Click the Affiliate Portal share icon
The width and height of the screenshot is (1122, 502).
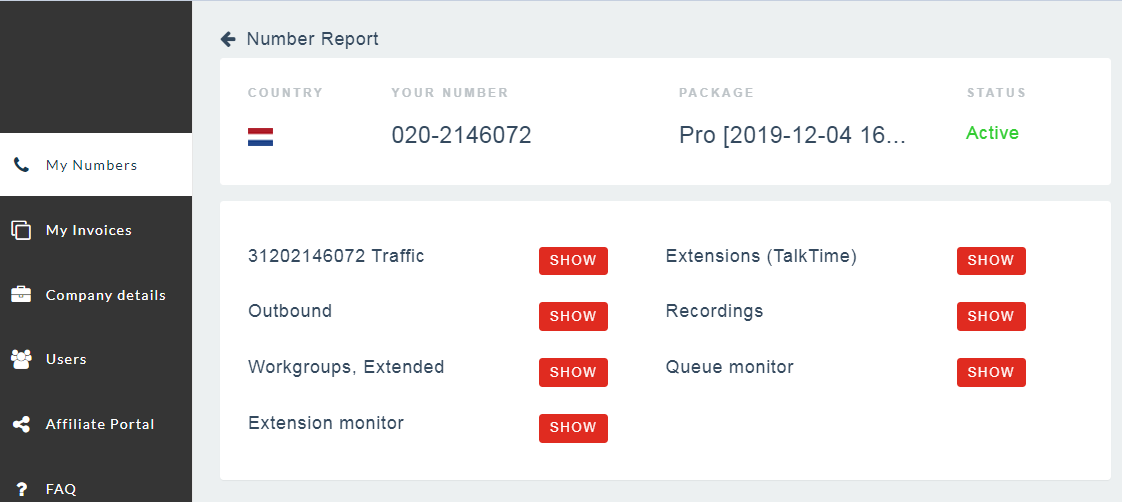[21, 424]
